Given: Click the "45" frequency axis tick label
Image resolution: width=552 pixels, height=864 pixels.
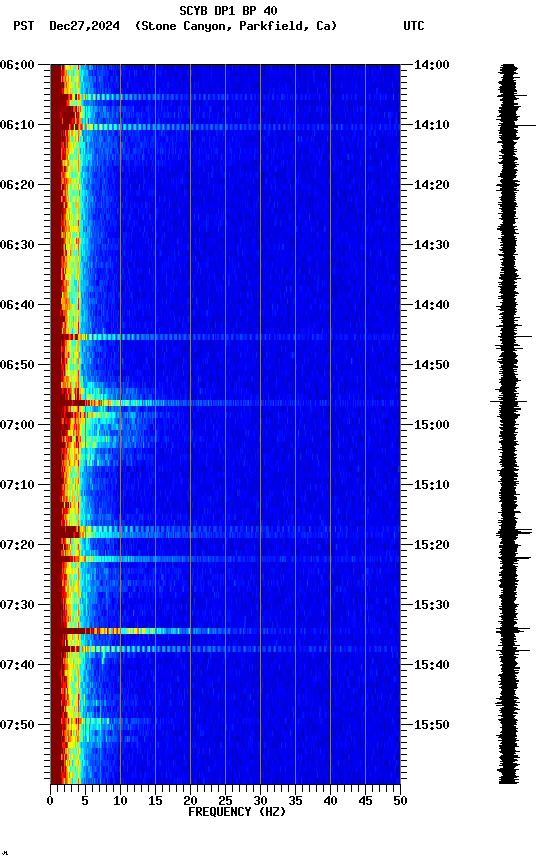Looking at the screenshot, I should pyautogui.click(x=365, y=801).
